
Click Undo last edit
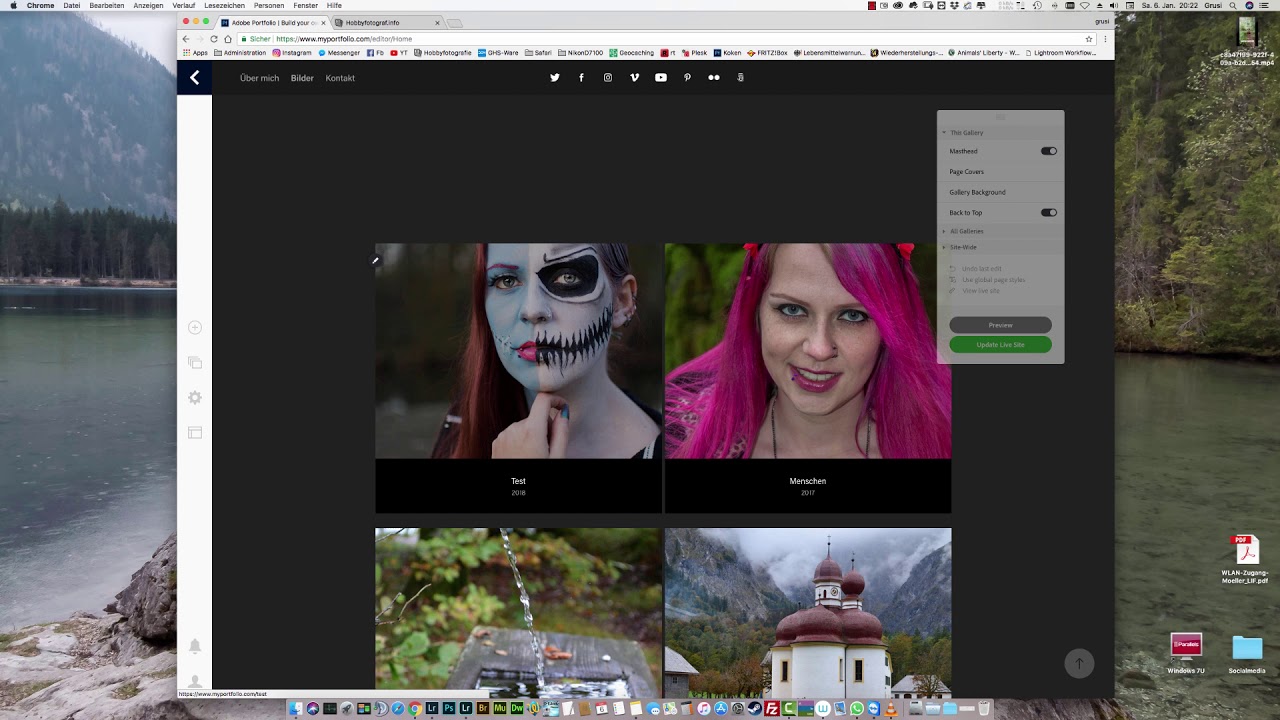click(x=981, y=269)
